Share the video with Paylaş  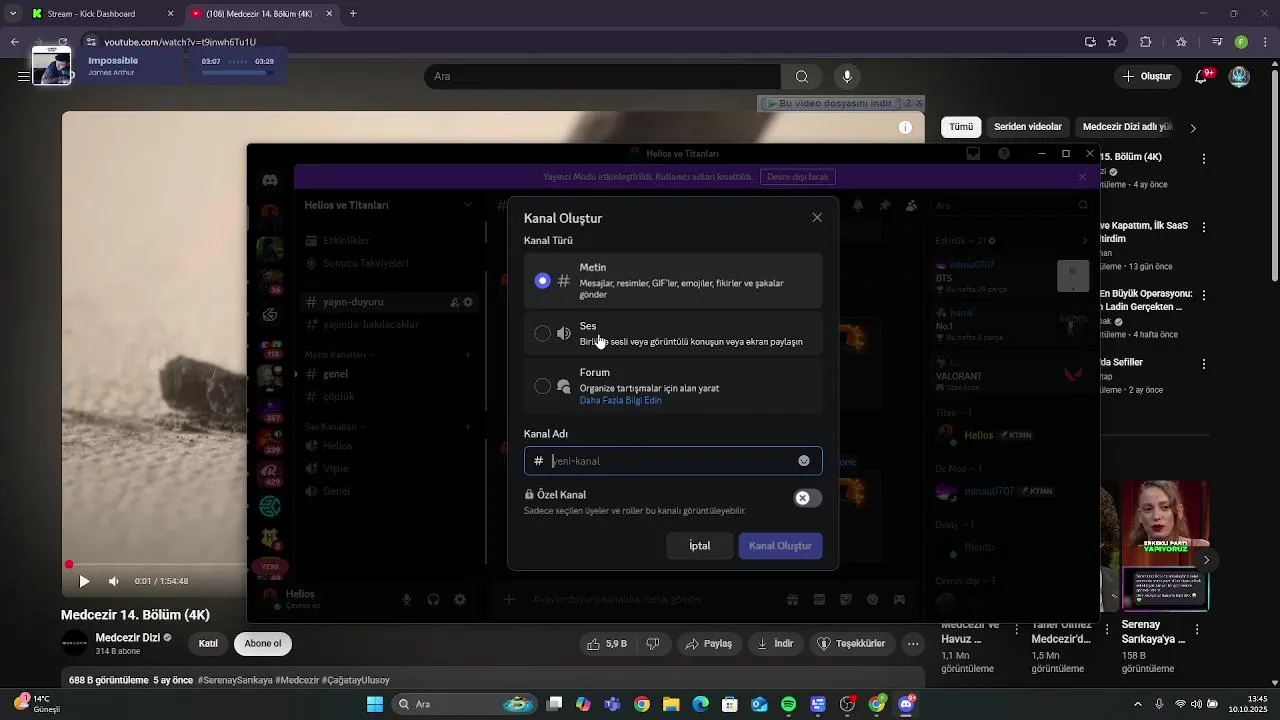[708, 644]
